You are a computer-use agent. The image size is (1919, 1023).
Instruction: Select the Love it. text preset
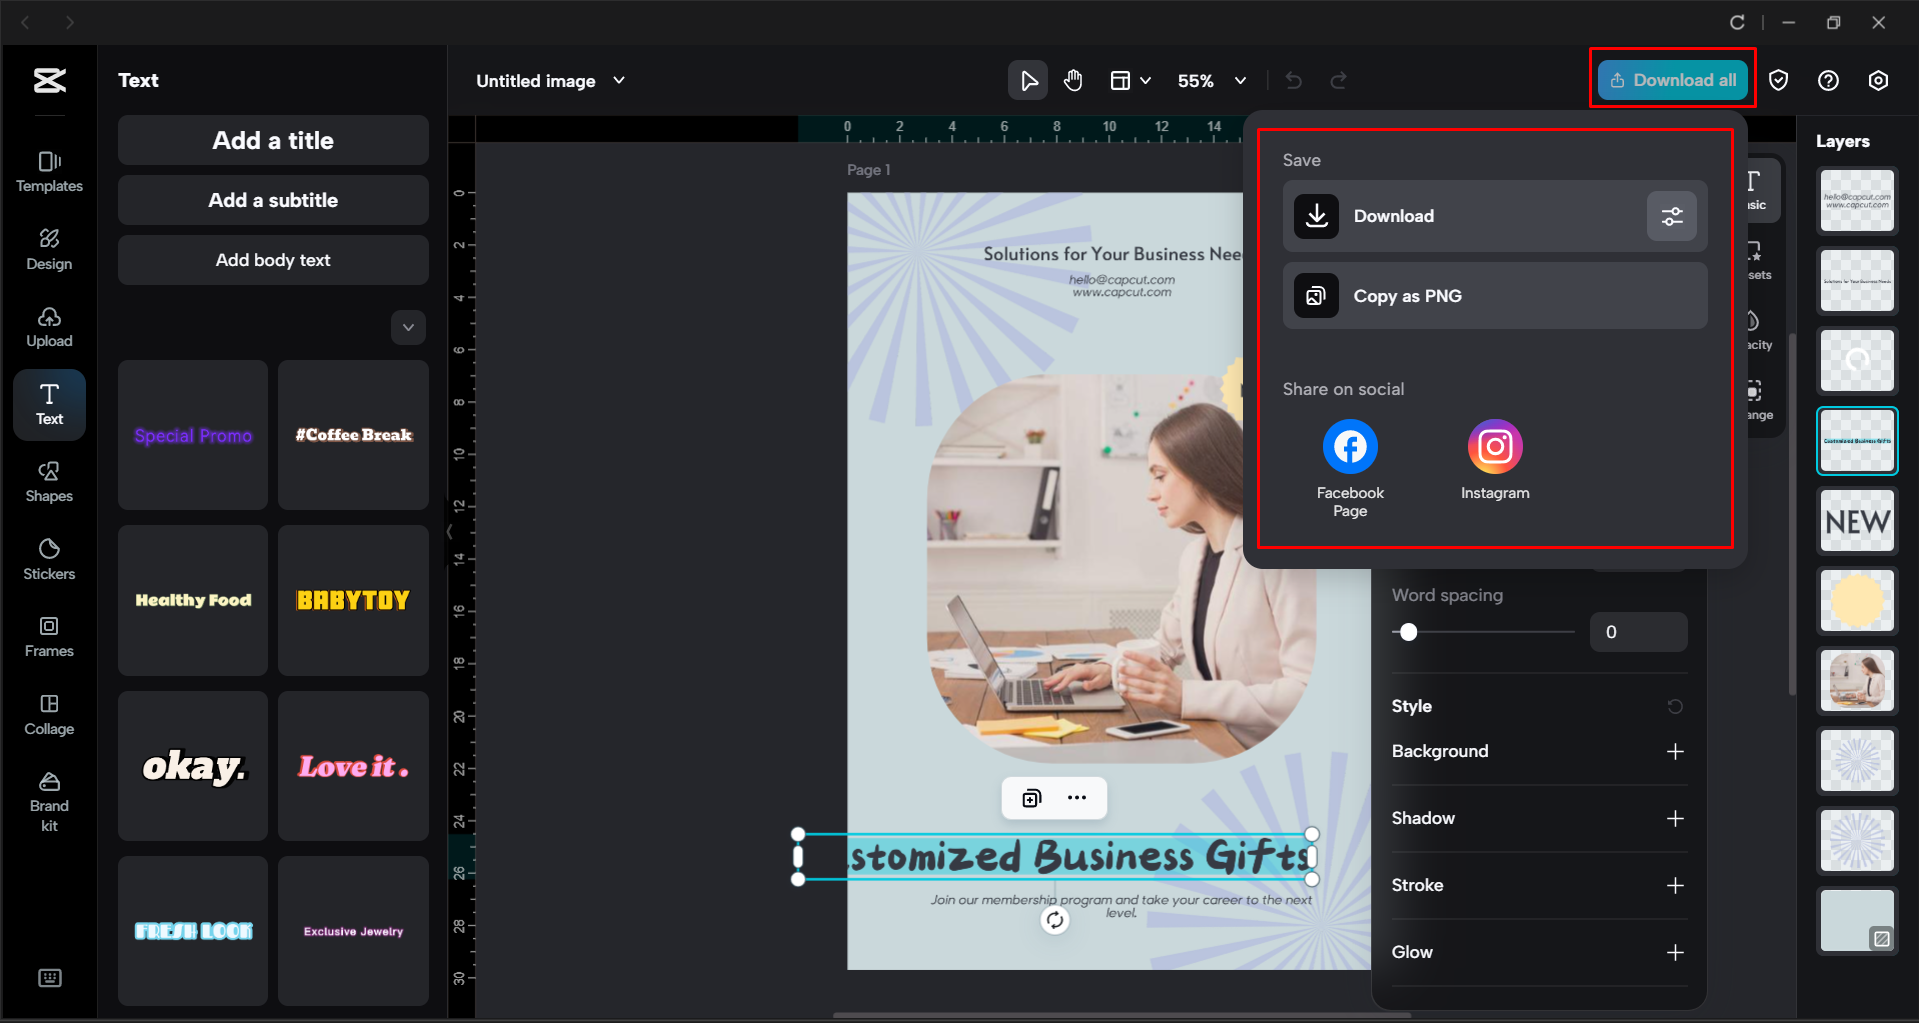pyautogui.click(x=353, y=766)
